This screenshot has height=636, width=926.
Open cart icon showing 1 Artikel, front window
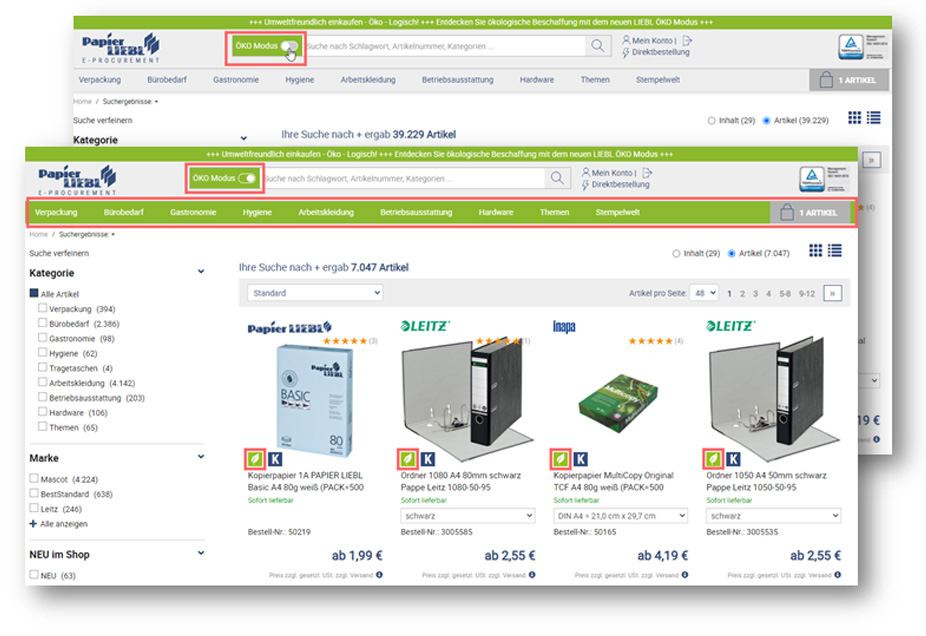pos(809,212)
